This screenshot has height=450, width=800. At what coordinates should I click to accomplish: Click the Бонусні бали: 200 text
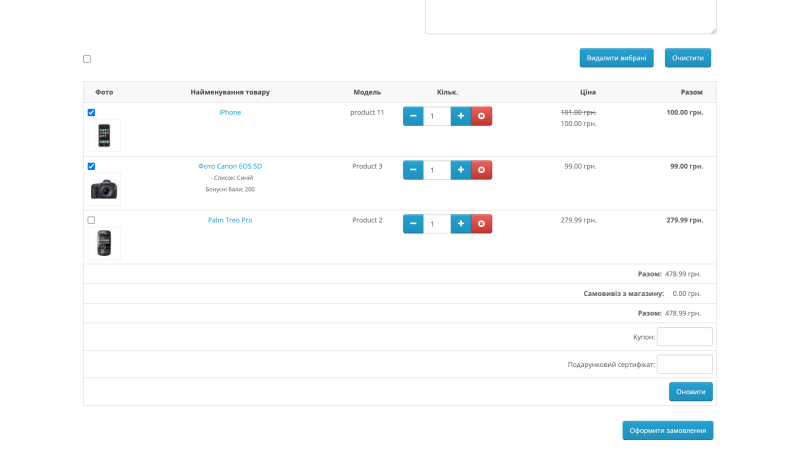pyautogui.click(x=230, y=189)
